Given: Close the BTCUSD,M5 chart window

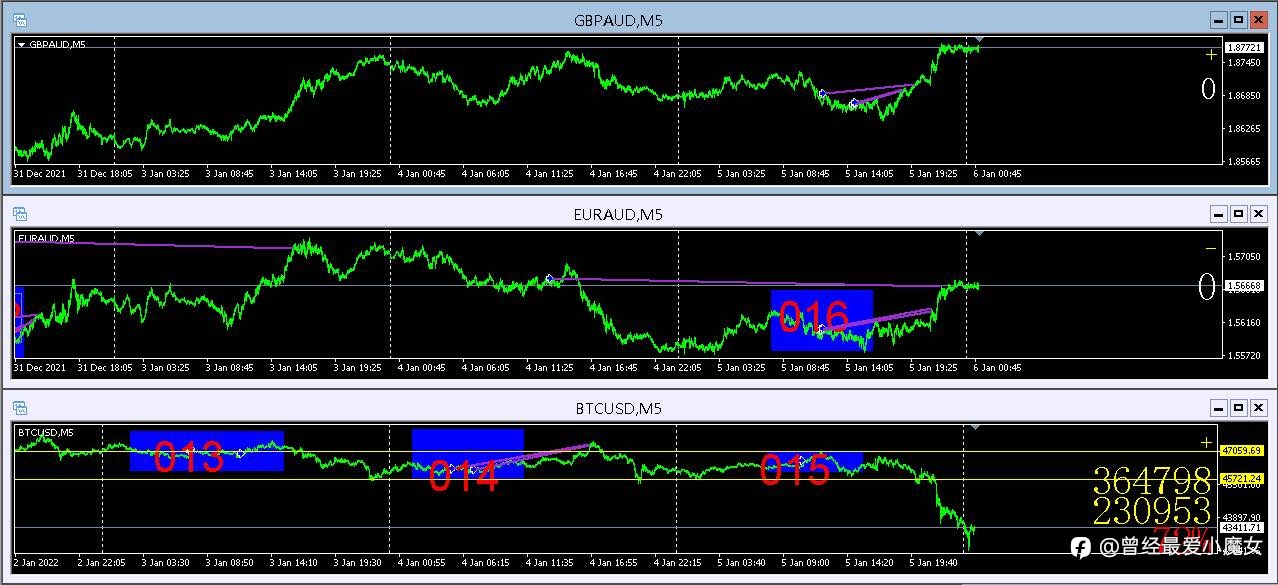Looking at the screenshot, I should (x=1259, y=407).
